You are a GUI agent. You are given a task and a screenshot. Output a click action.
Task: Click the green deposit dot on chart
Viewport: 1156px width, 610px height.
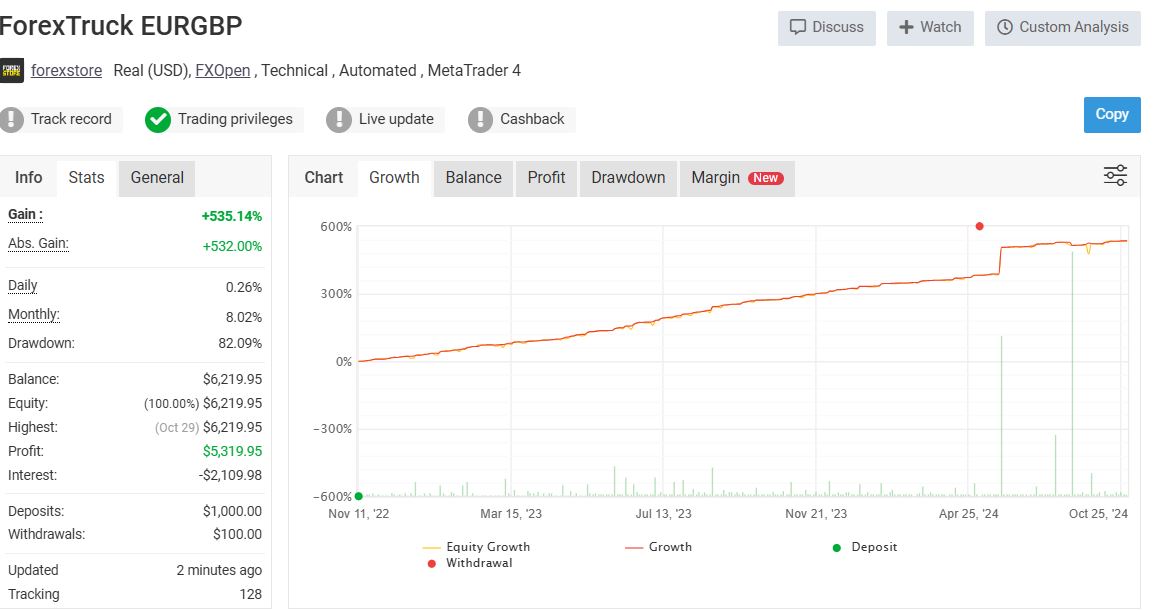coord(359,495)
